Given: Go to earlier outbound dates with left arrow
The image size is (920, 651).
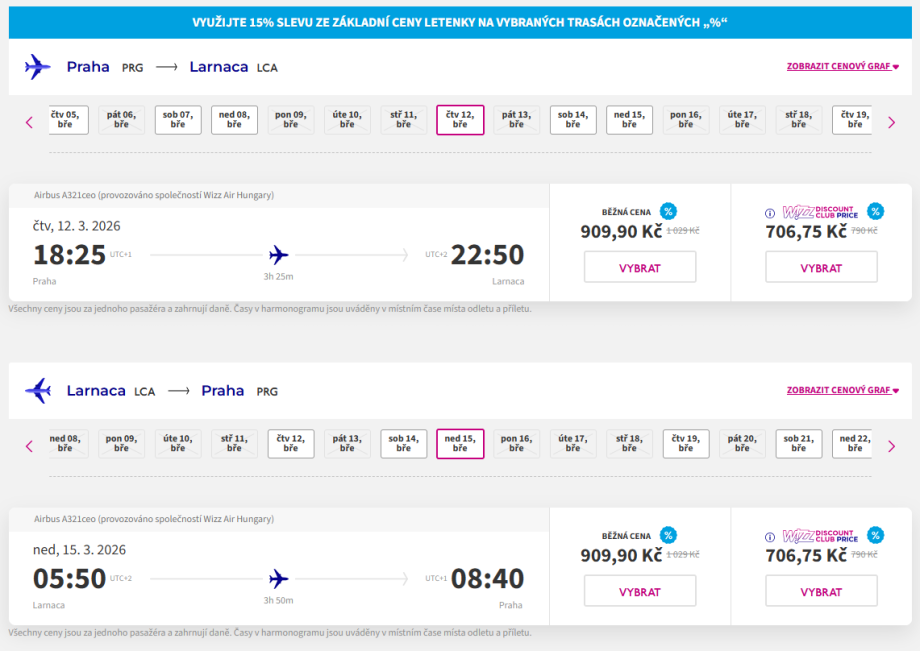Looking at the screenshot, I should click(29, 122).
